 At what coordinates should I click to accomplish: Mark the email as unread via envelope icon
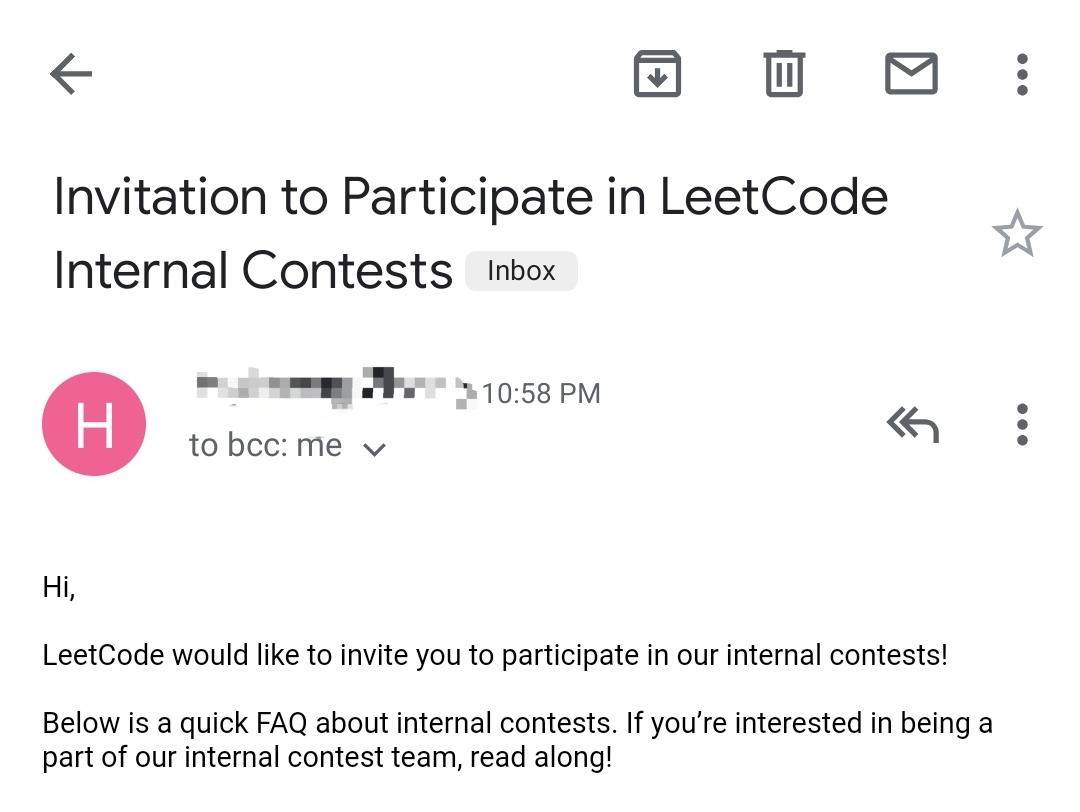click(911, 74)
